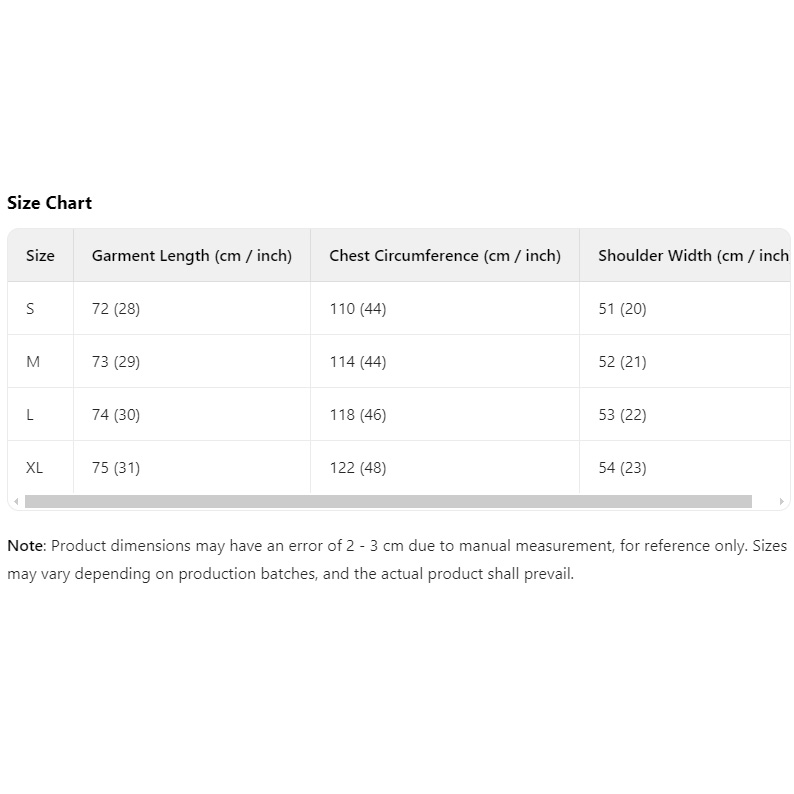Click the Shoulder Width column header

pyautogui.click(x=692, y=256)
